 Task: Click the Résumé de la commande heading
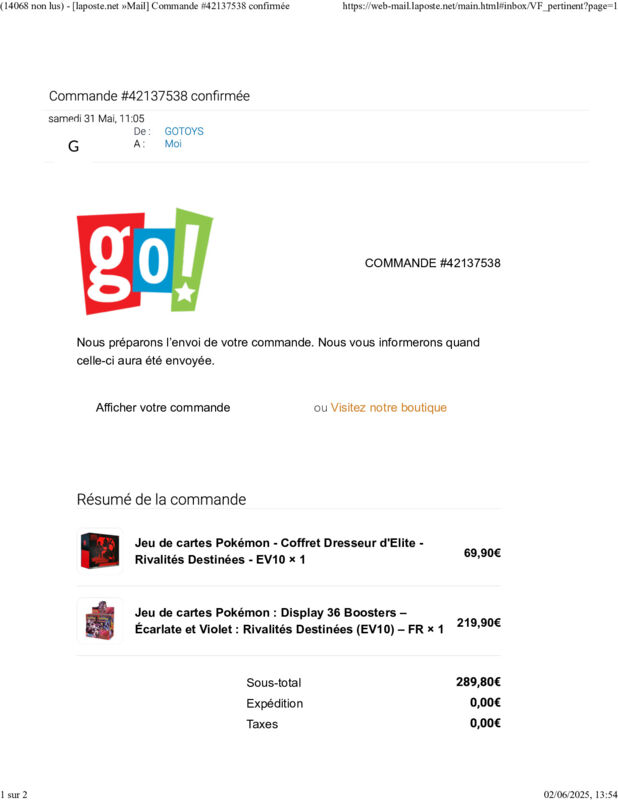(161, 499)
